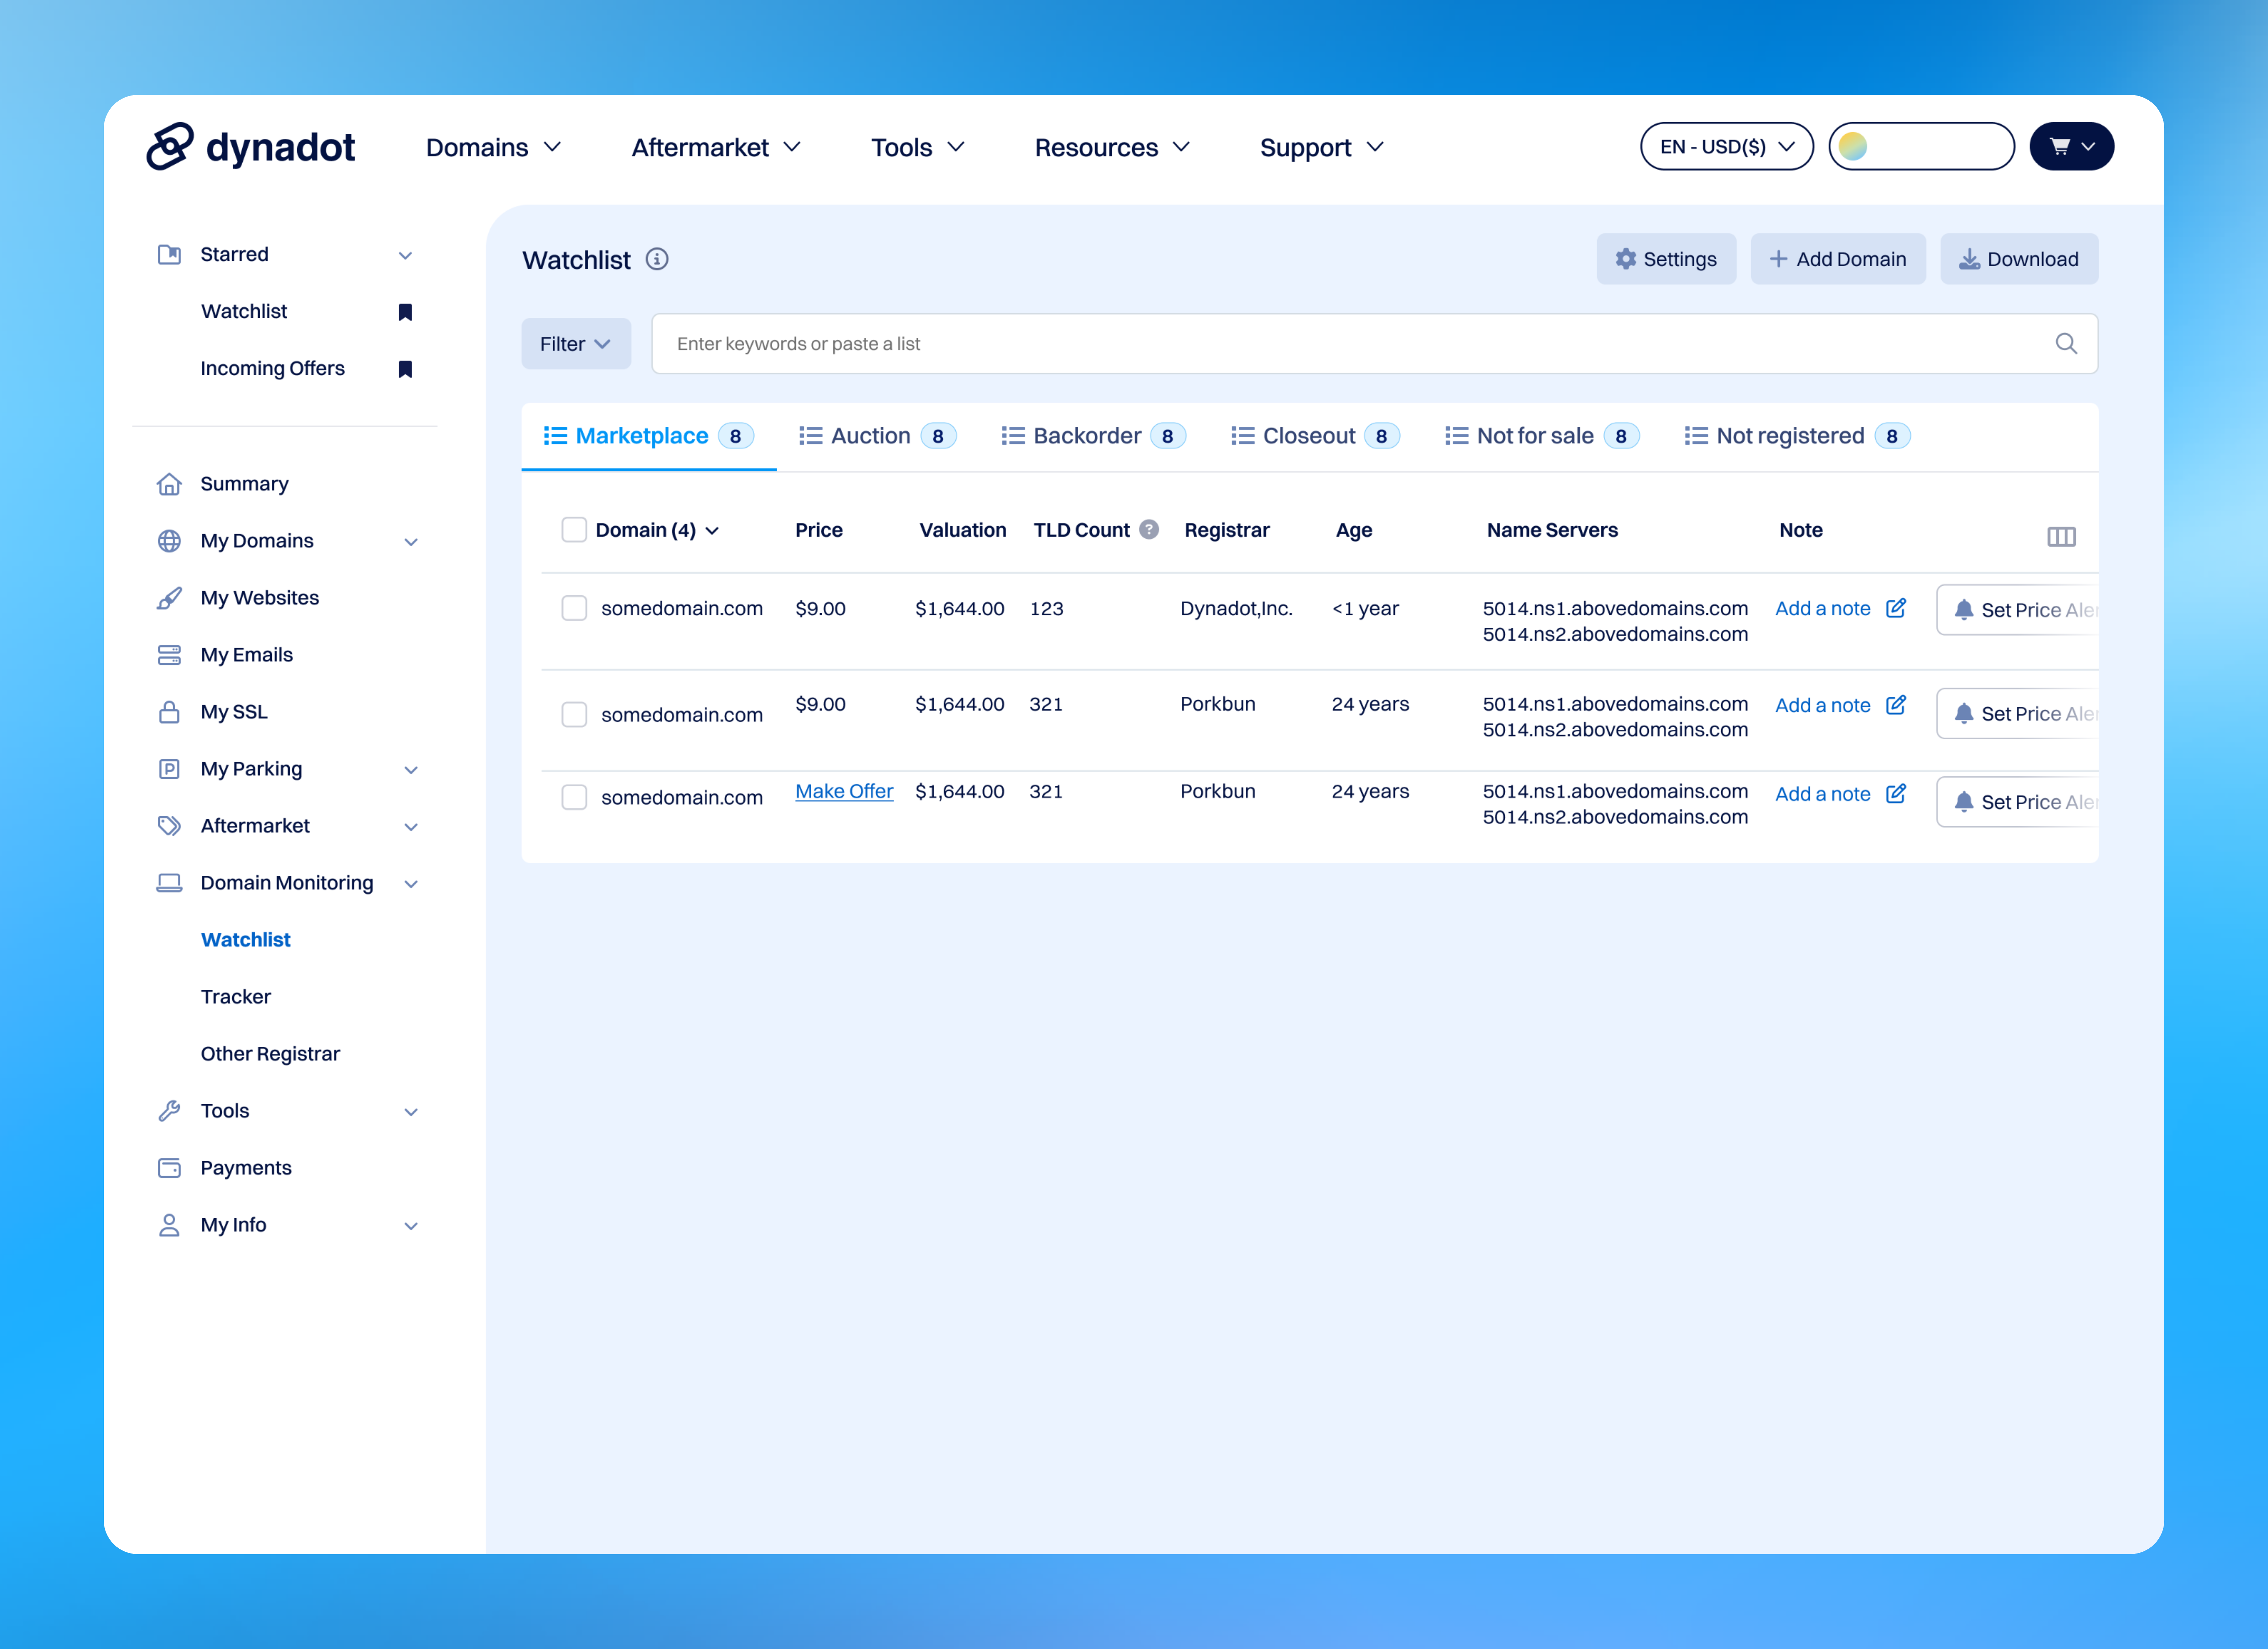Click the Domain Monitoring laptop icon

(x=169, y=883)
